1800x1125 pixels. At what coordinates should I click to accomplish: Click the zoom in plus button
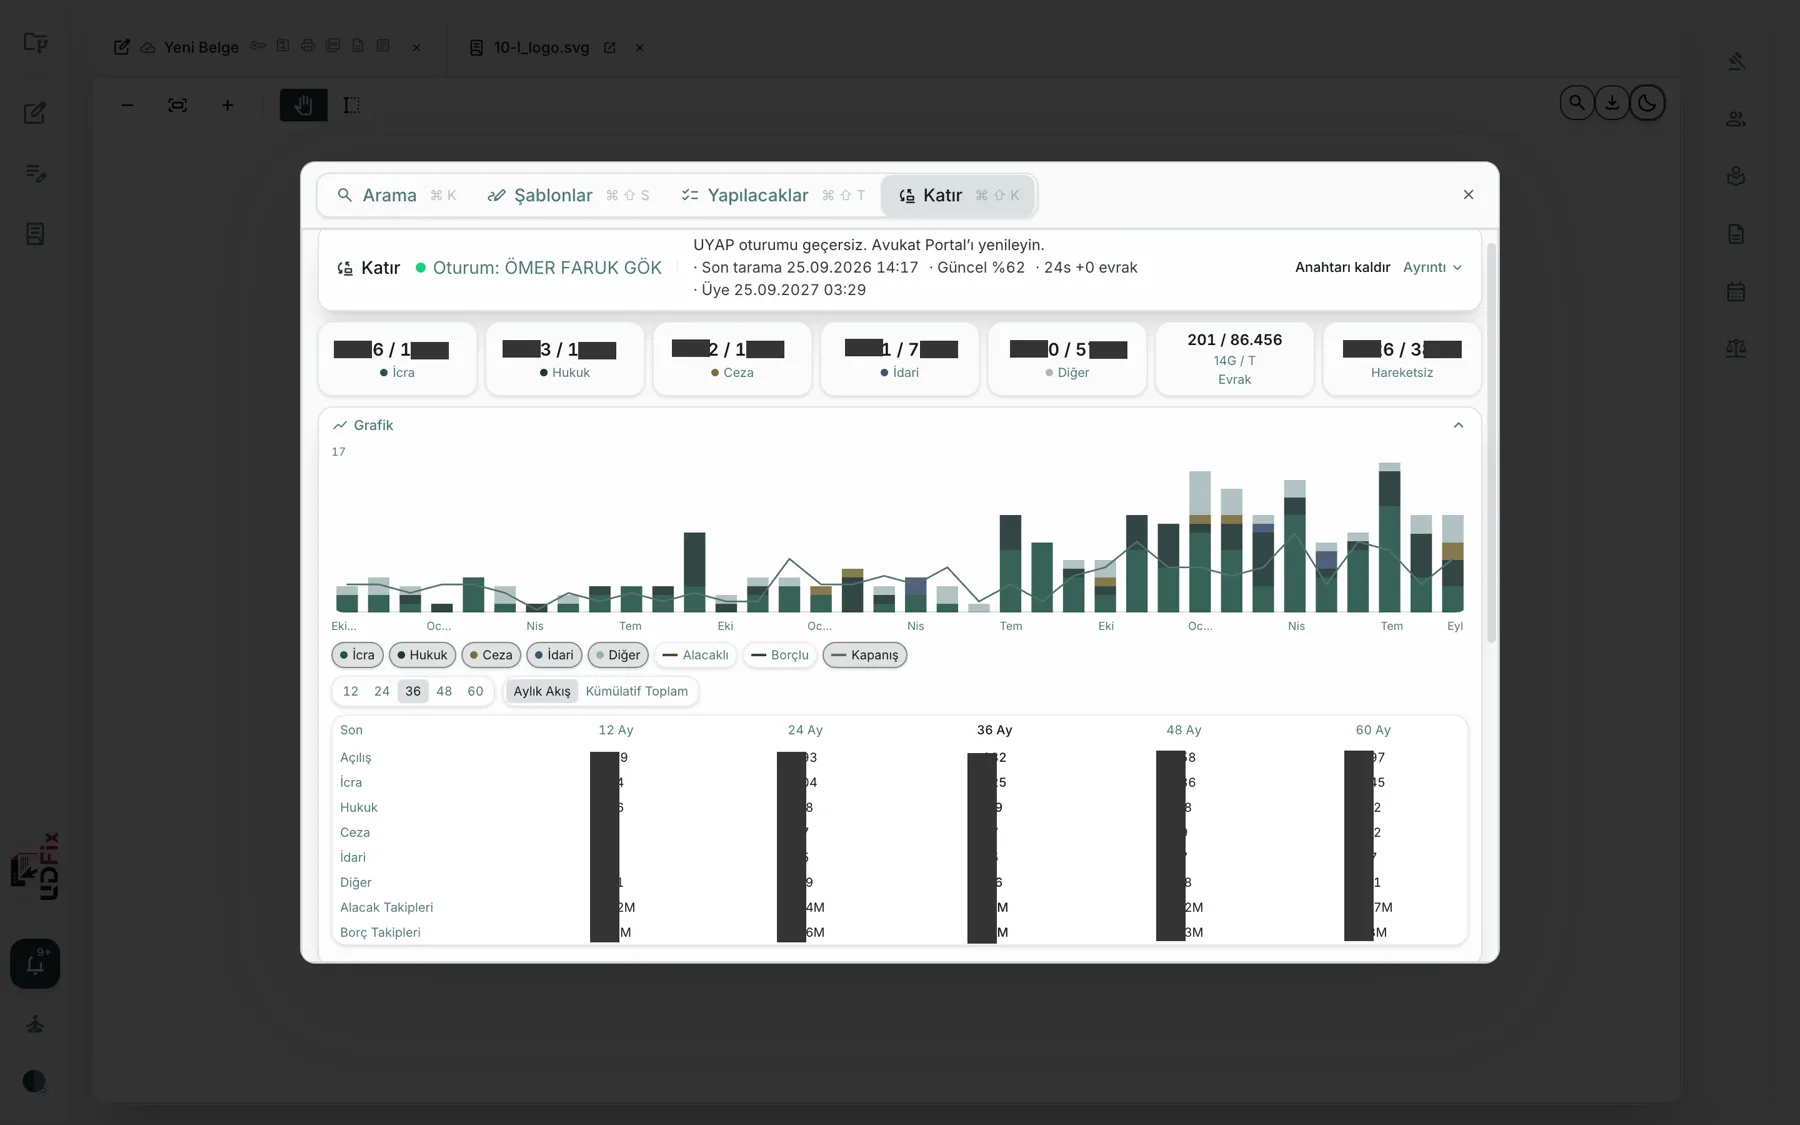[227, 105]
